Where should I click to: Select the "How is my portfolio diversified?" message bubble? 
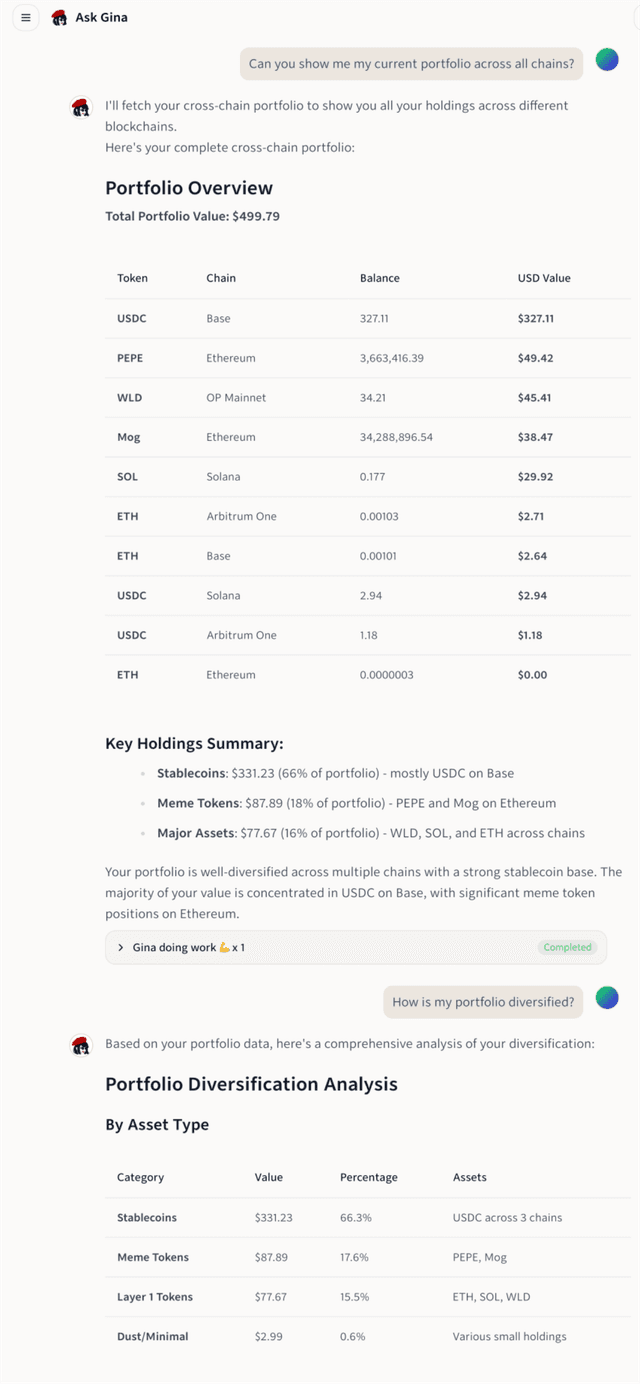[483, 1002]
